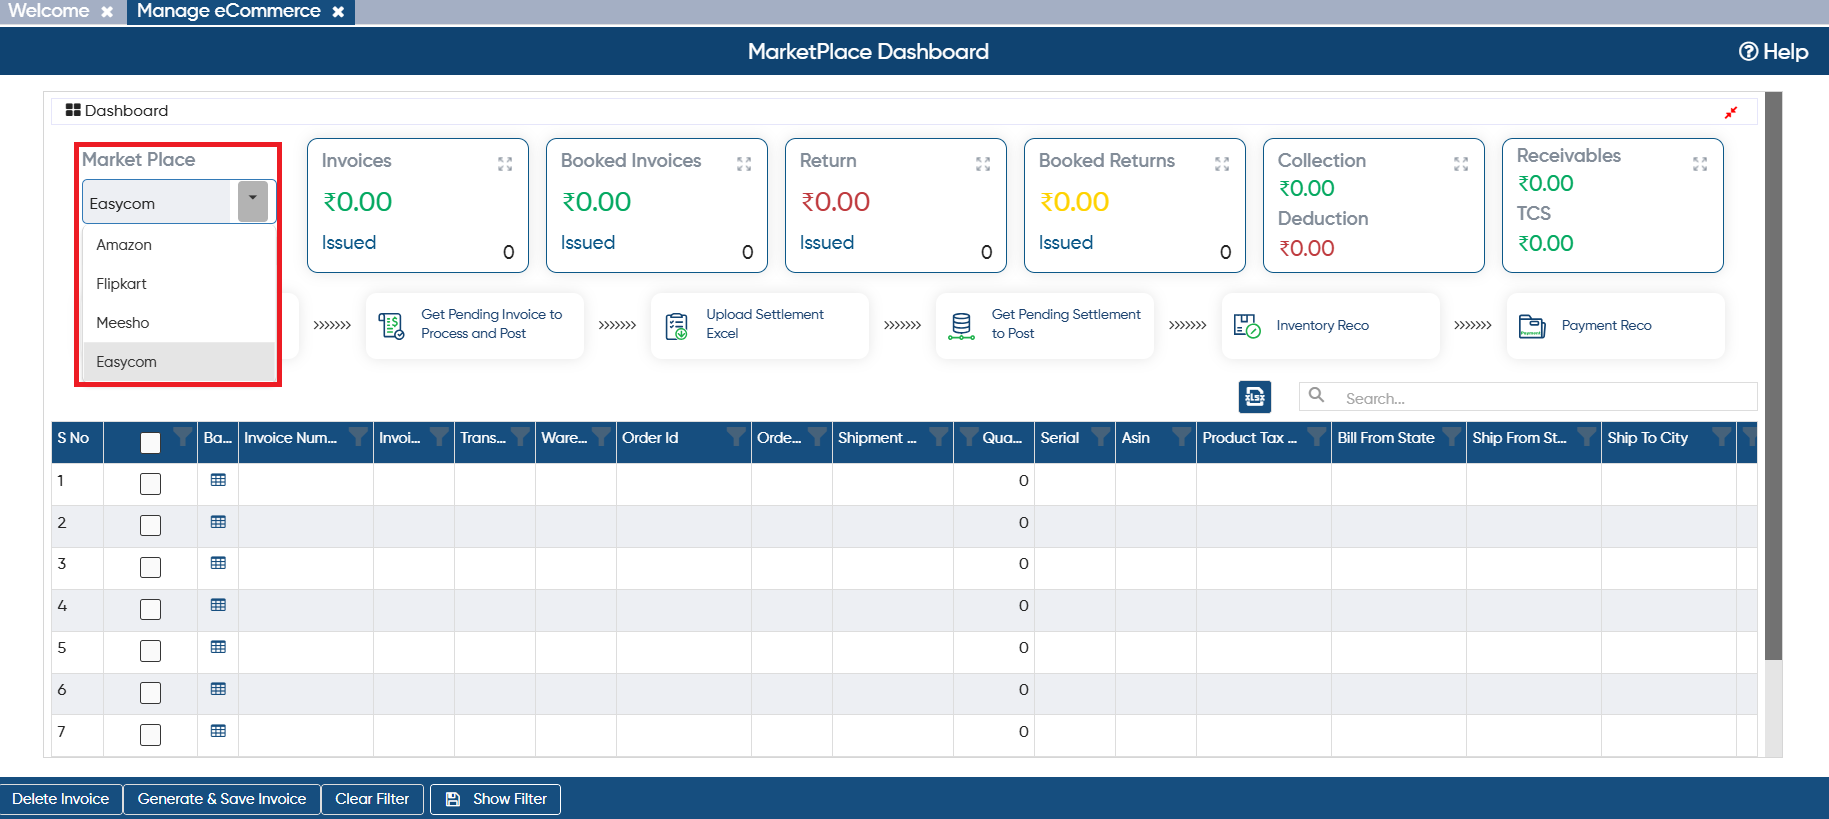
Task: Click the Clear Filter button
Action: click(x=372, y=799)
